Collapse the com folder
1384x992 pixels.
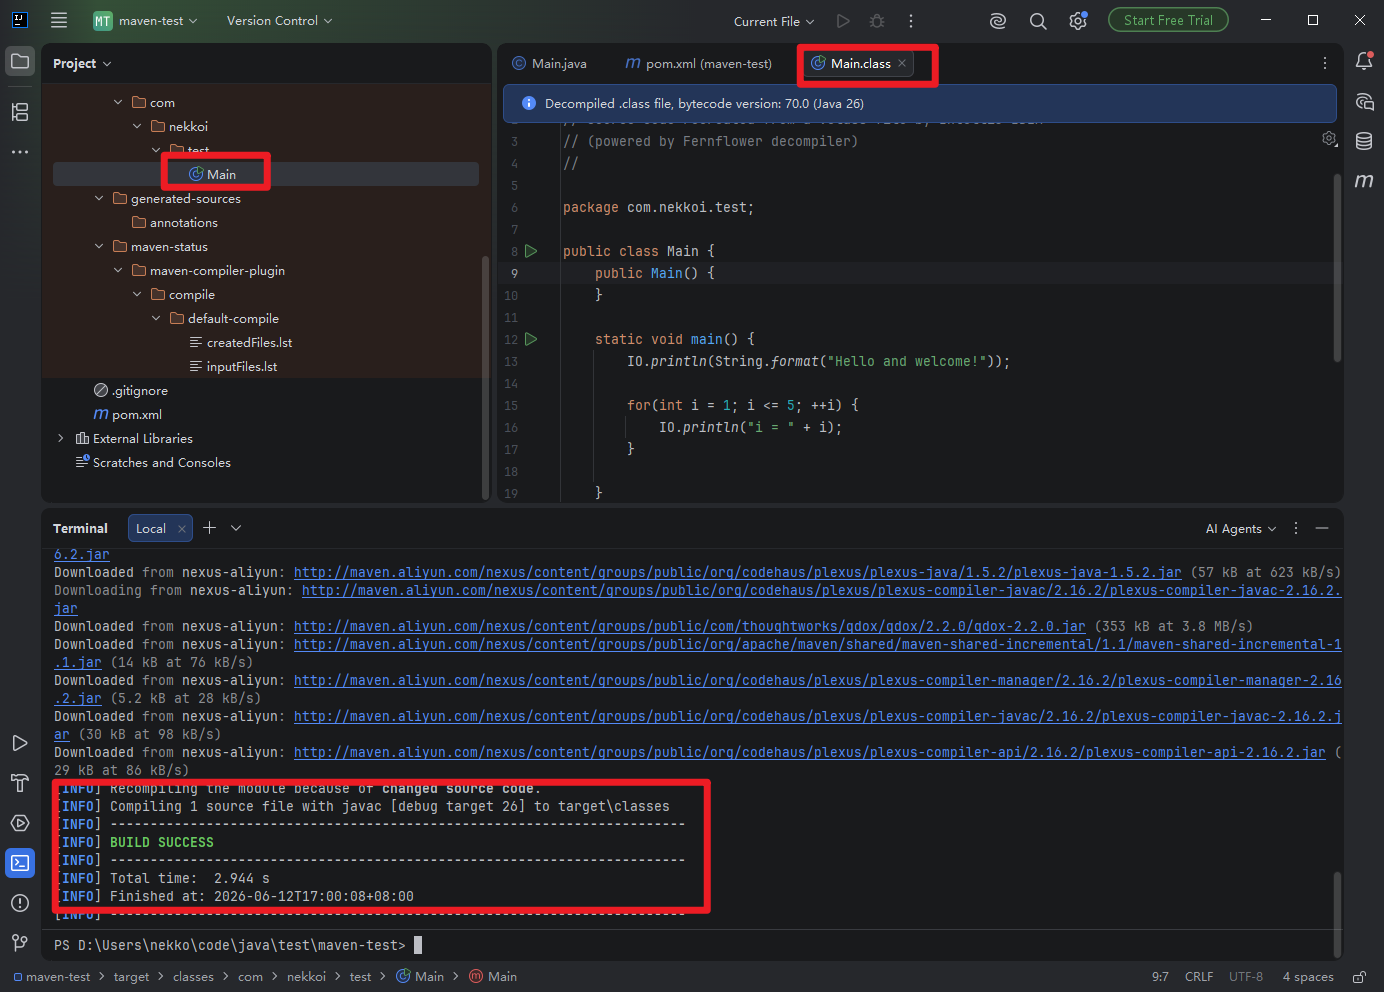118,102
